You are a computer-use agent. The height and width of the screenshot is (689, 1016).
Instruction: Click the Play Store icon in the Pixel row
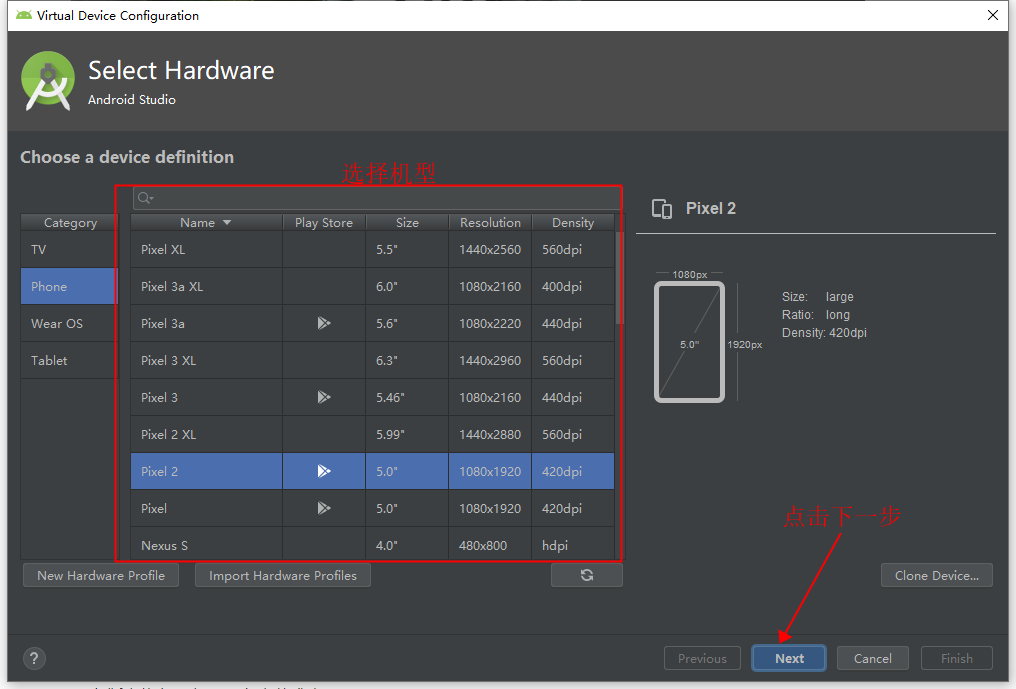(324, 508)
